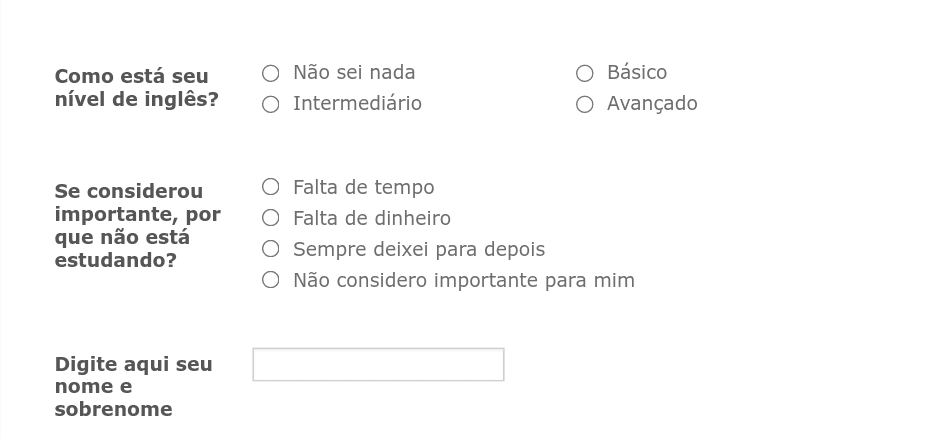Select the 'Falta de tempo' radio button

pos(270,187)
